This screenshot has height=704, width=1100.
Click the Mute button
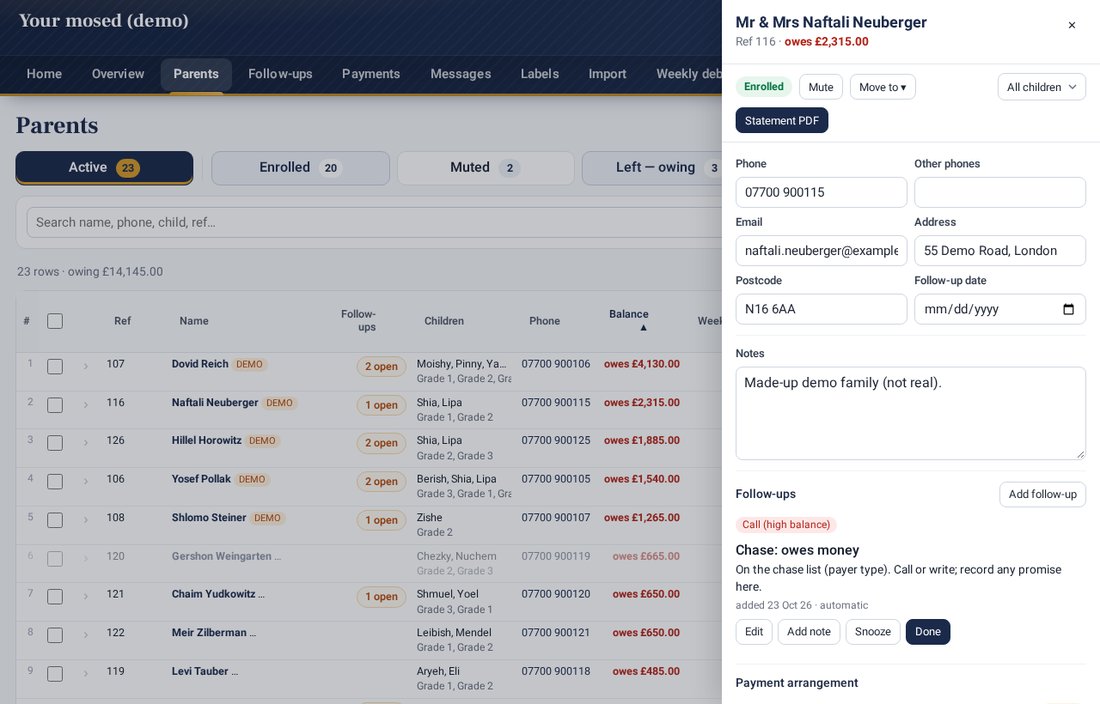tap(821, 87)
